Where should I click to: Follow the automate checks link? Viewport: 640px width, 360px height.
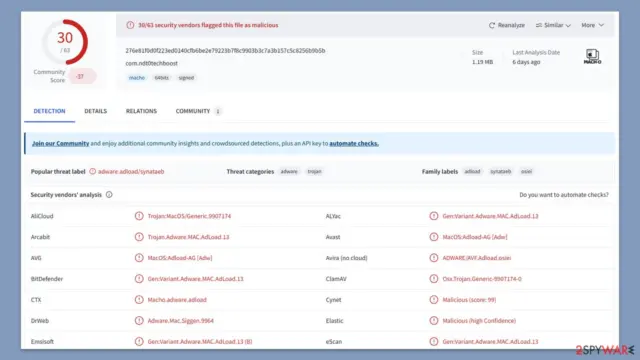click(x=354, y=143)
